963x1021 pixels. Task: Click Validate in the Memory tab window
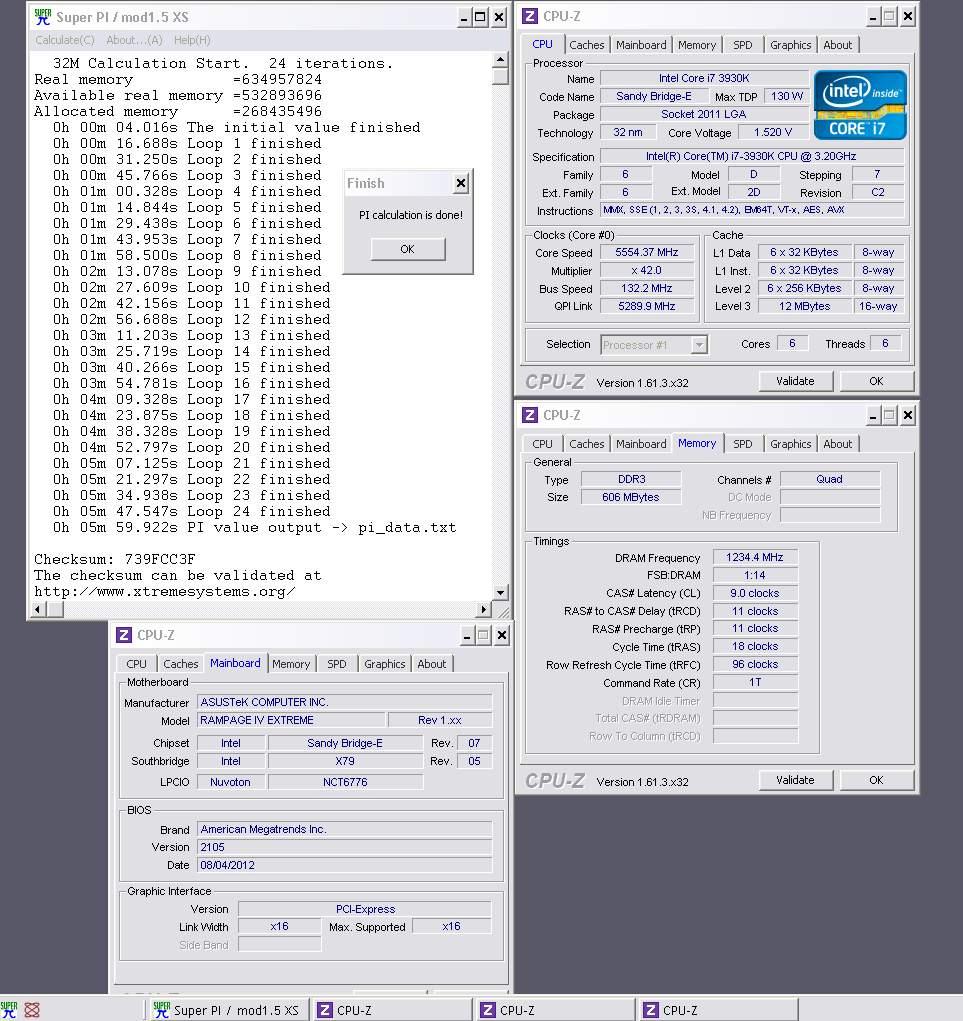(795, 780)
